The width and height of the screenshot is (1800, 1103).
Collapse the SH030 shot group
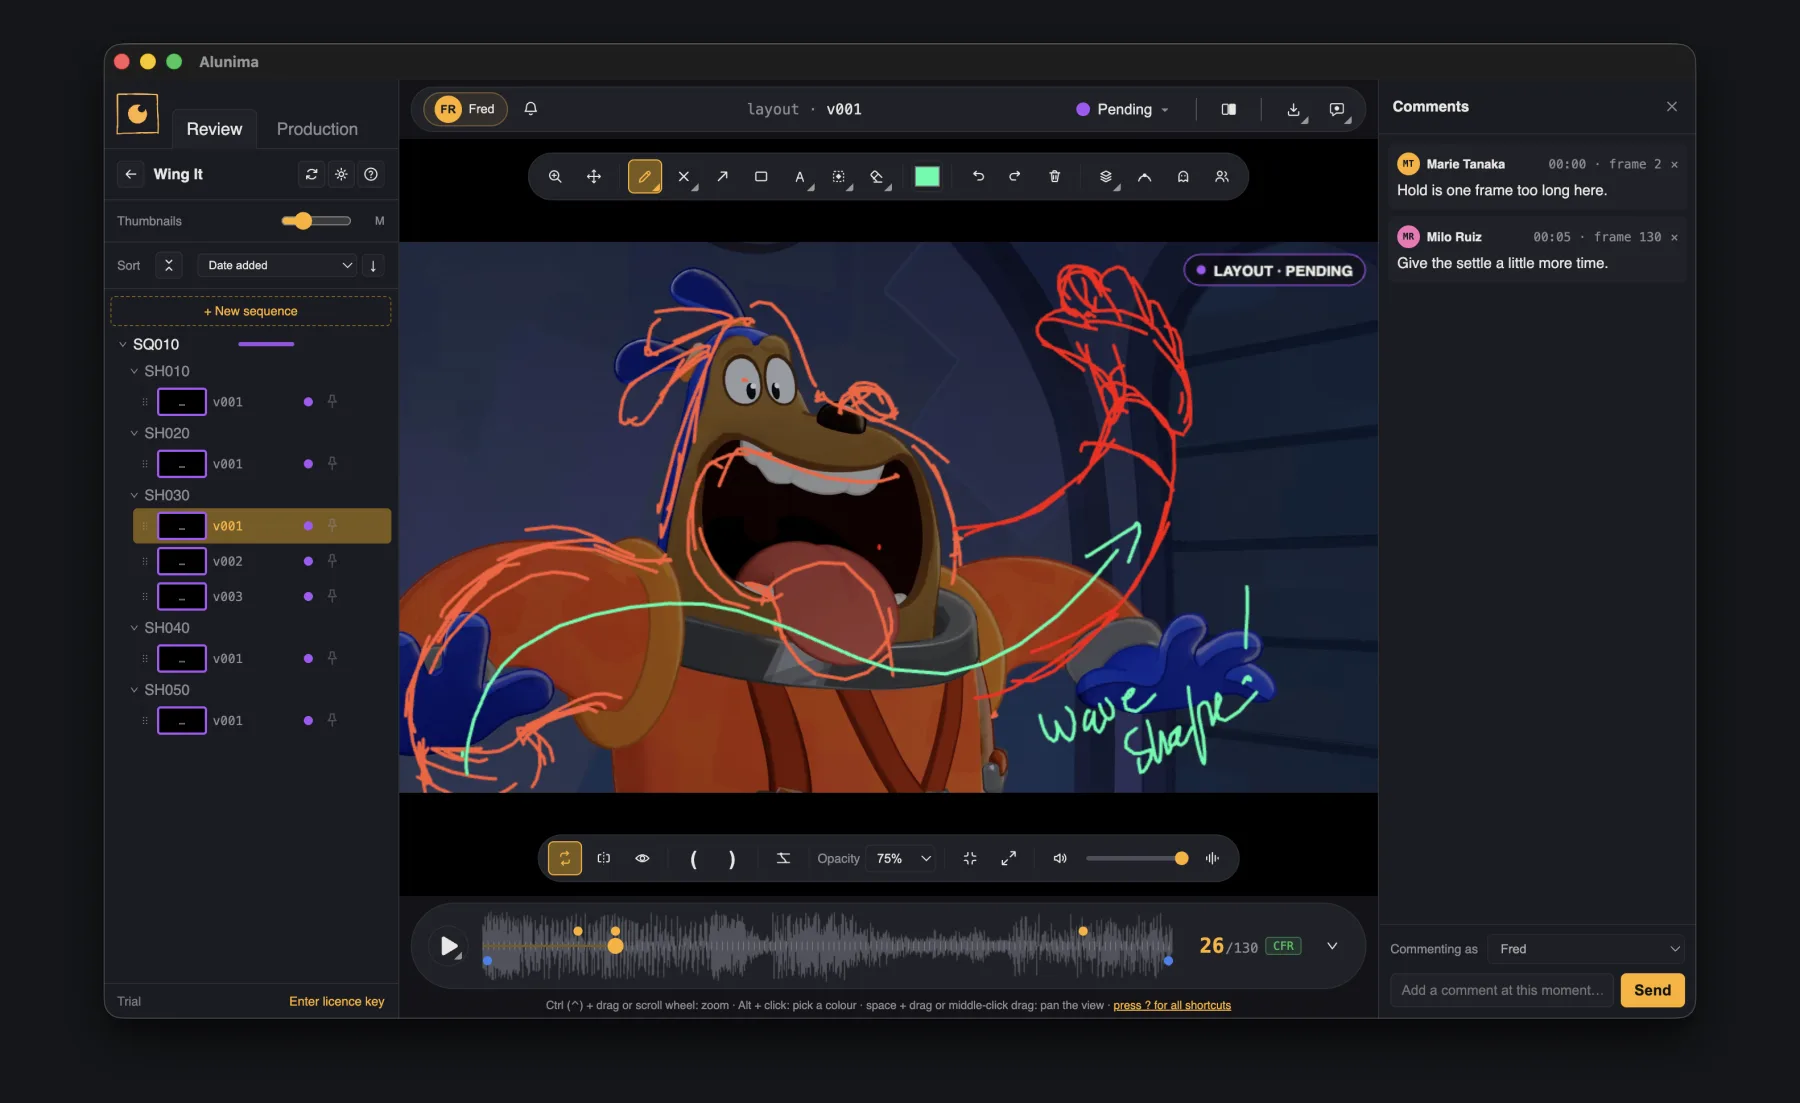(134, 495)
